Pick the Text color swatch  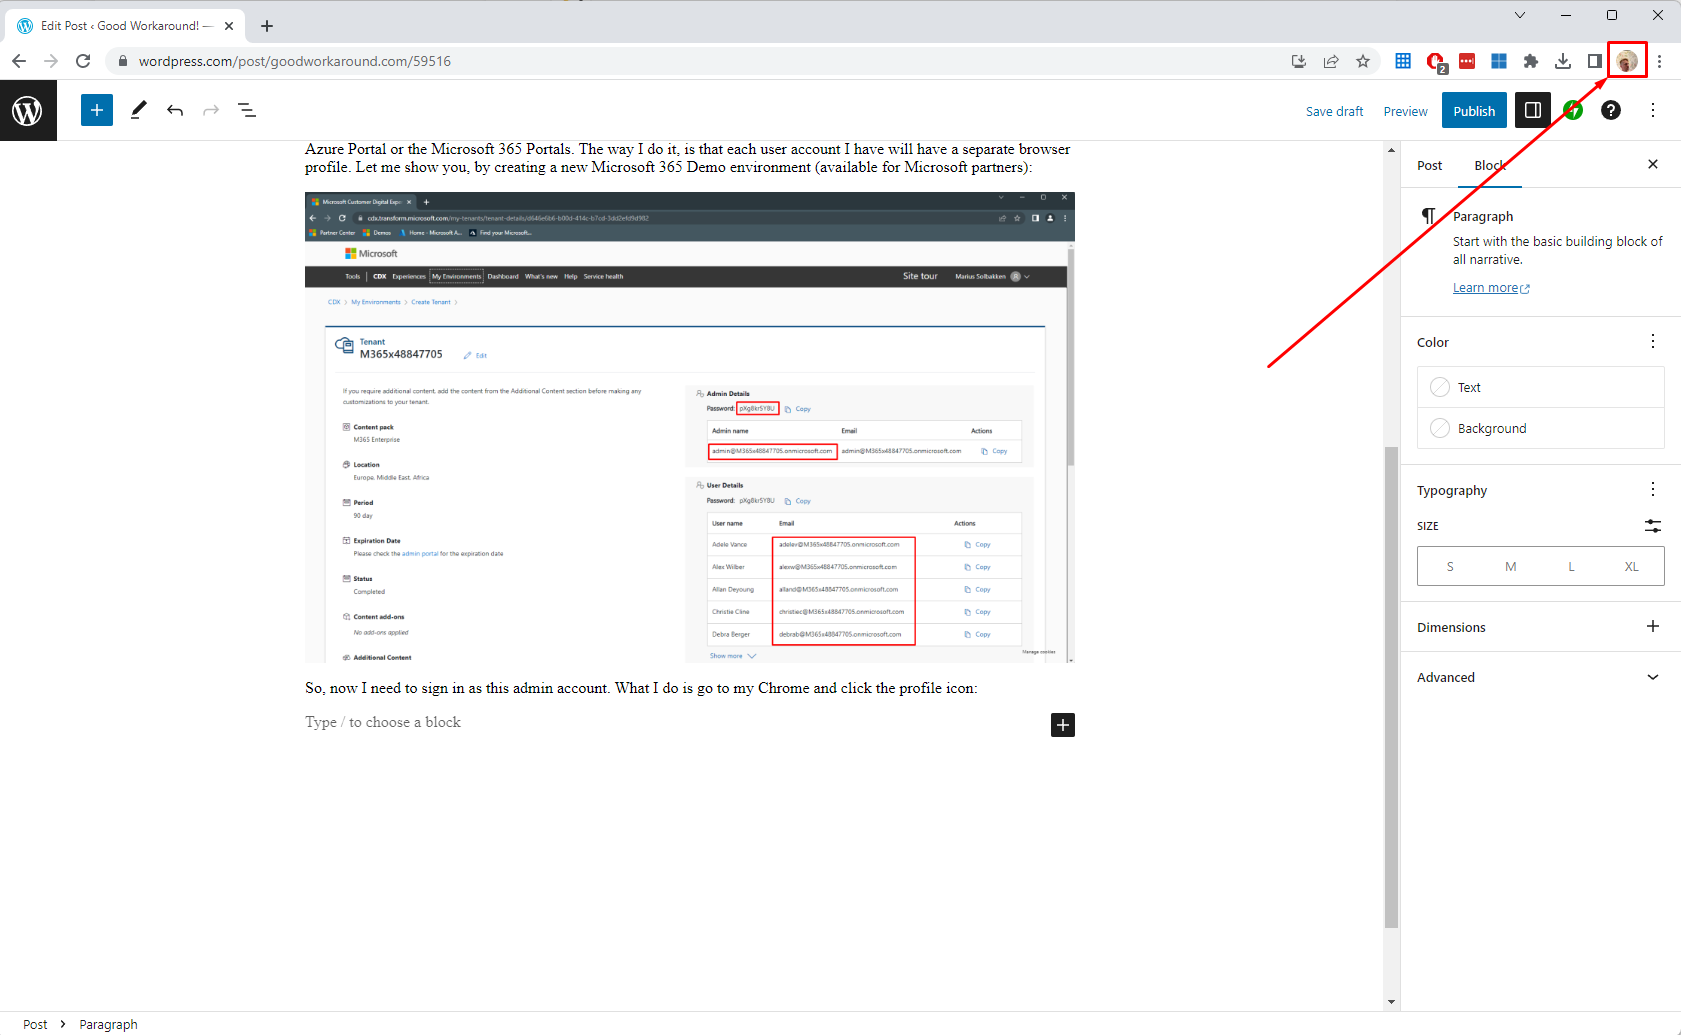click(1440, 387)
